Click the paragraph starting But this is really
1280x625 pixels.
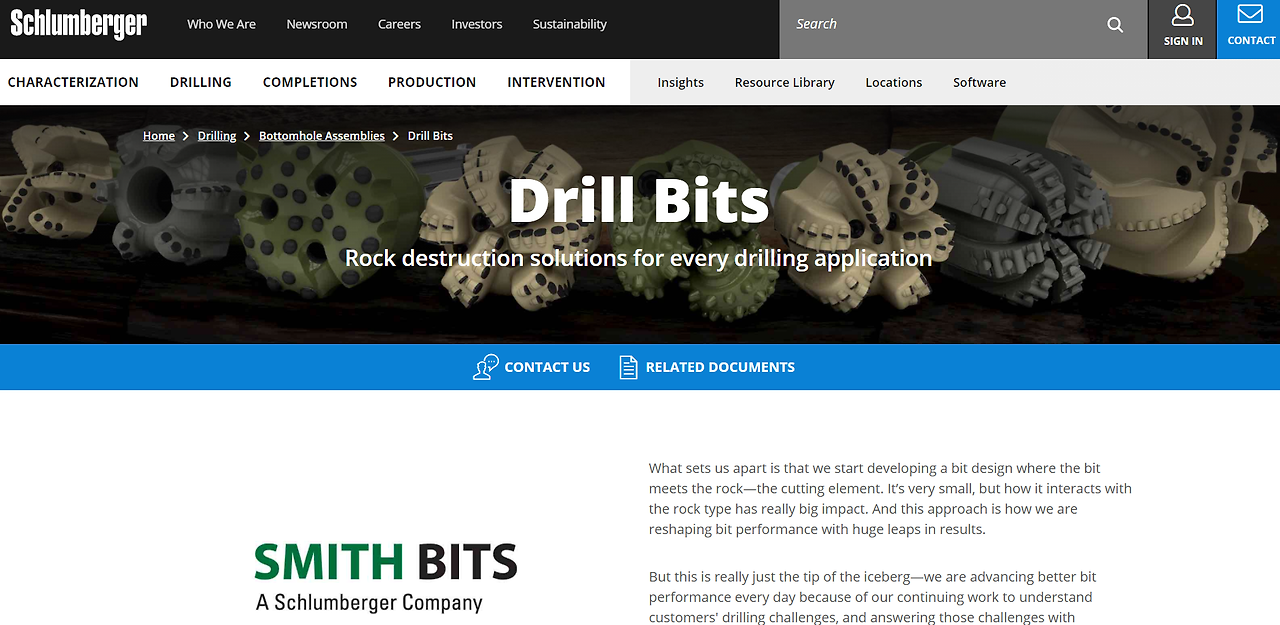(x=873, y=597)
